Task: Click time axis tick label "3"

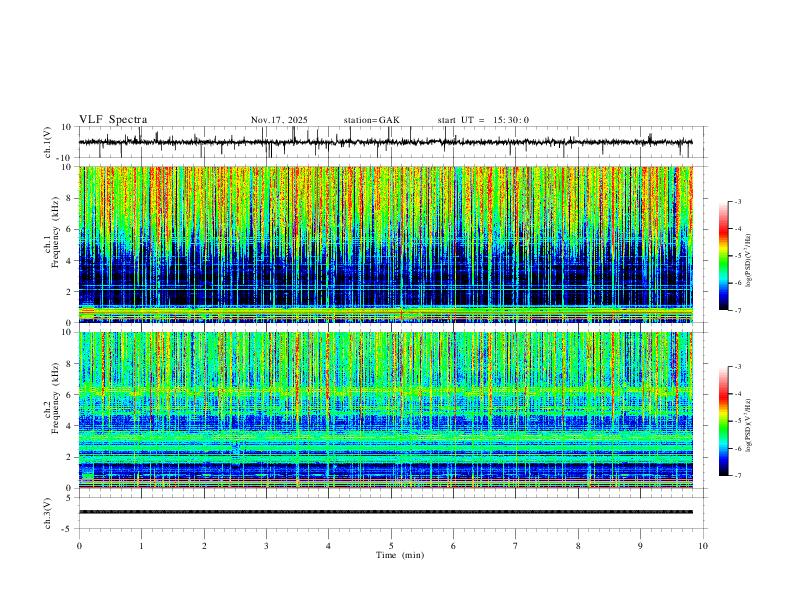Action: (266, 546)
